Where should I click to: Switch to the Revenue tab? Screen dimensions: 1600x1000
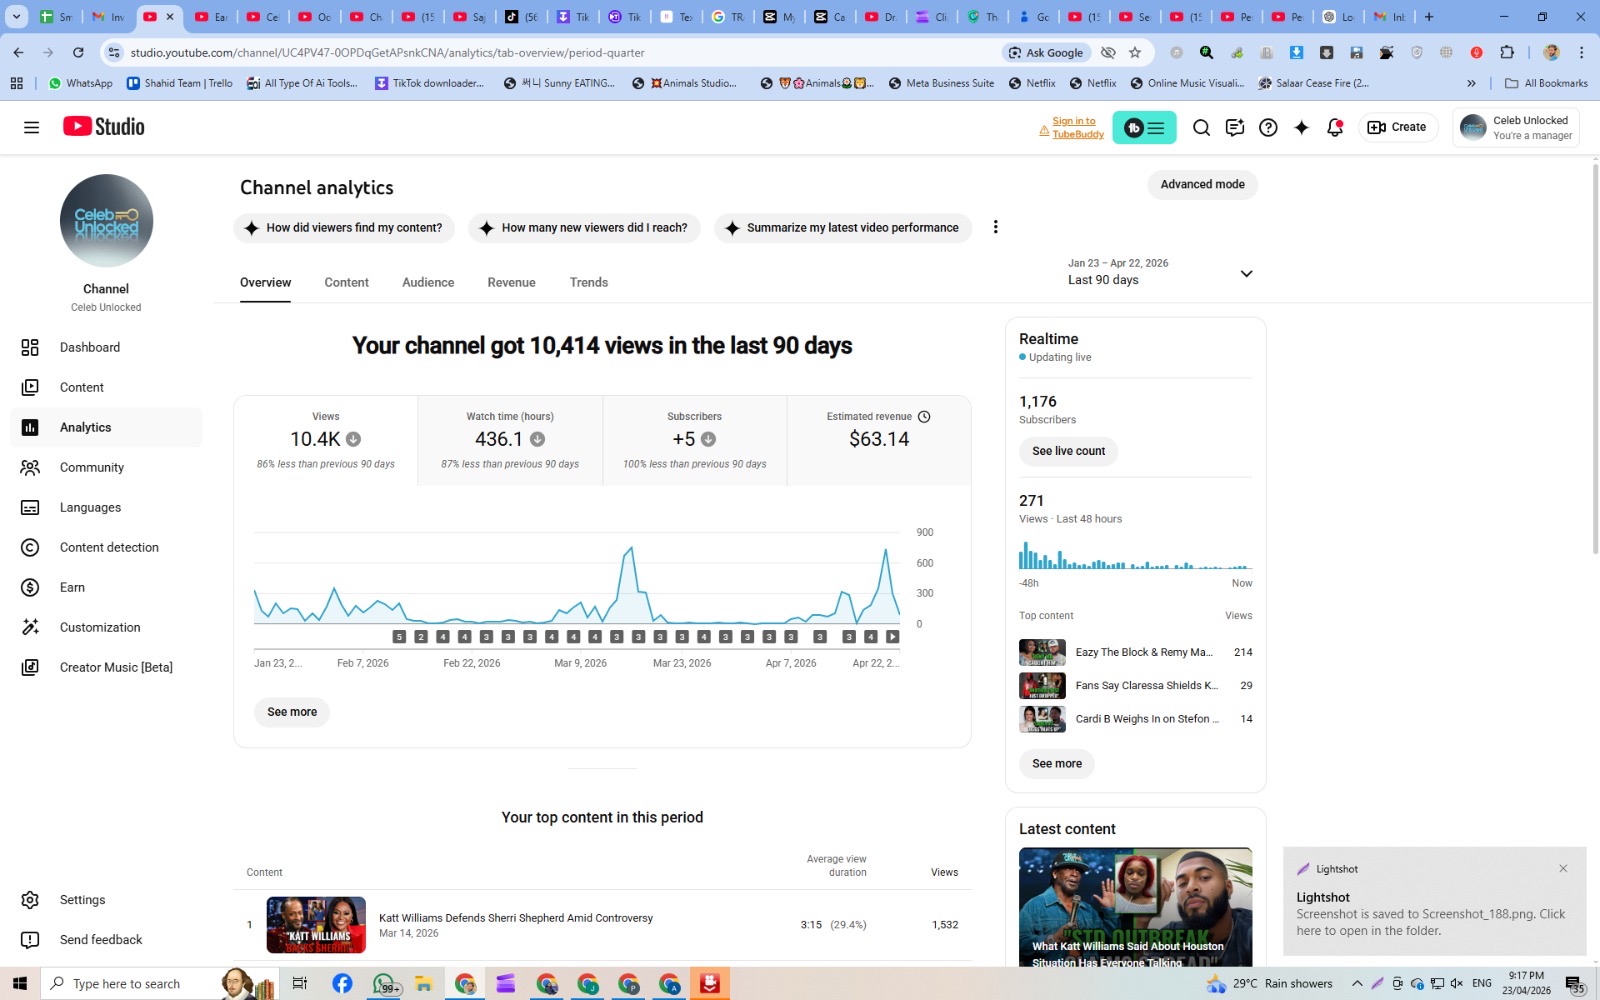click(x=511, y=283)
